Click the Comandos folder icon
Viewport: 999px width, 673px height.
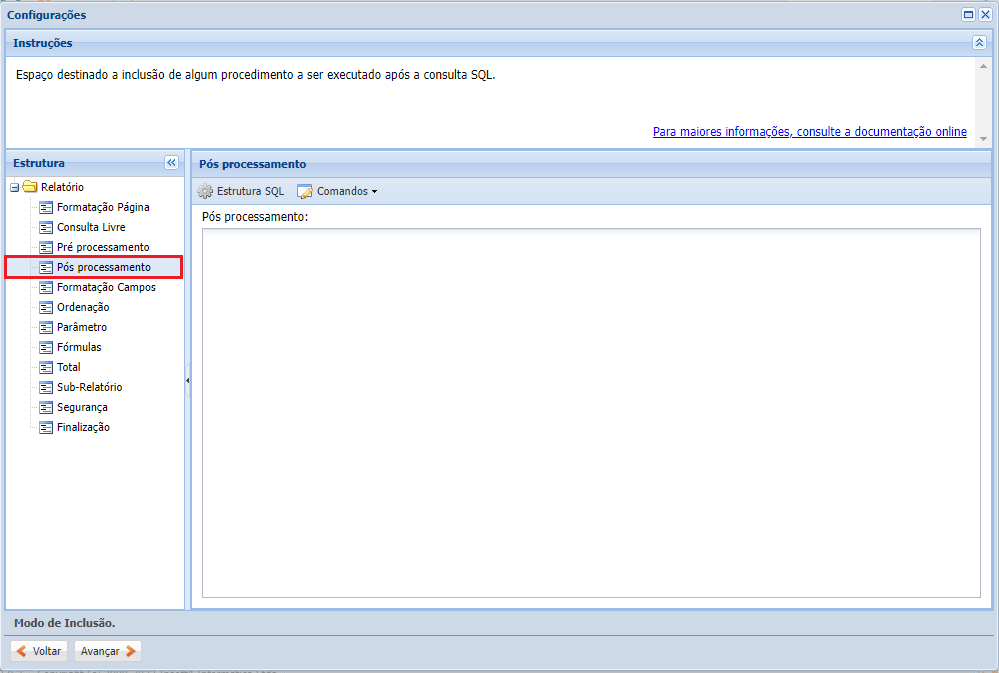[304, 191]
